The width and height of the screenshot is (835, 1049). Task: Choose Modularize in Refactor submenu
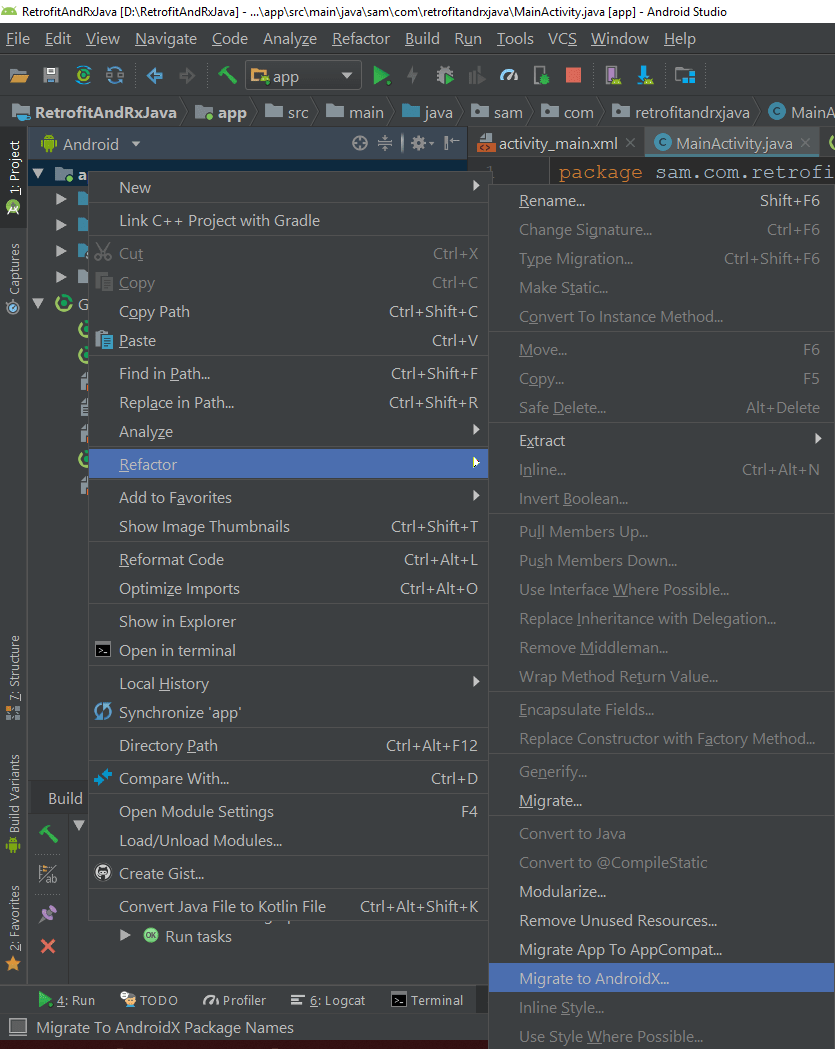662,892
